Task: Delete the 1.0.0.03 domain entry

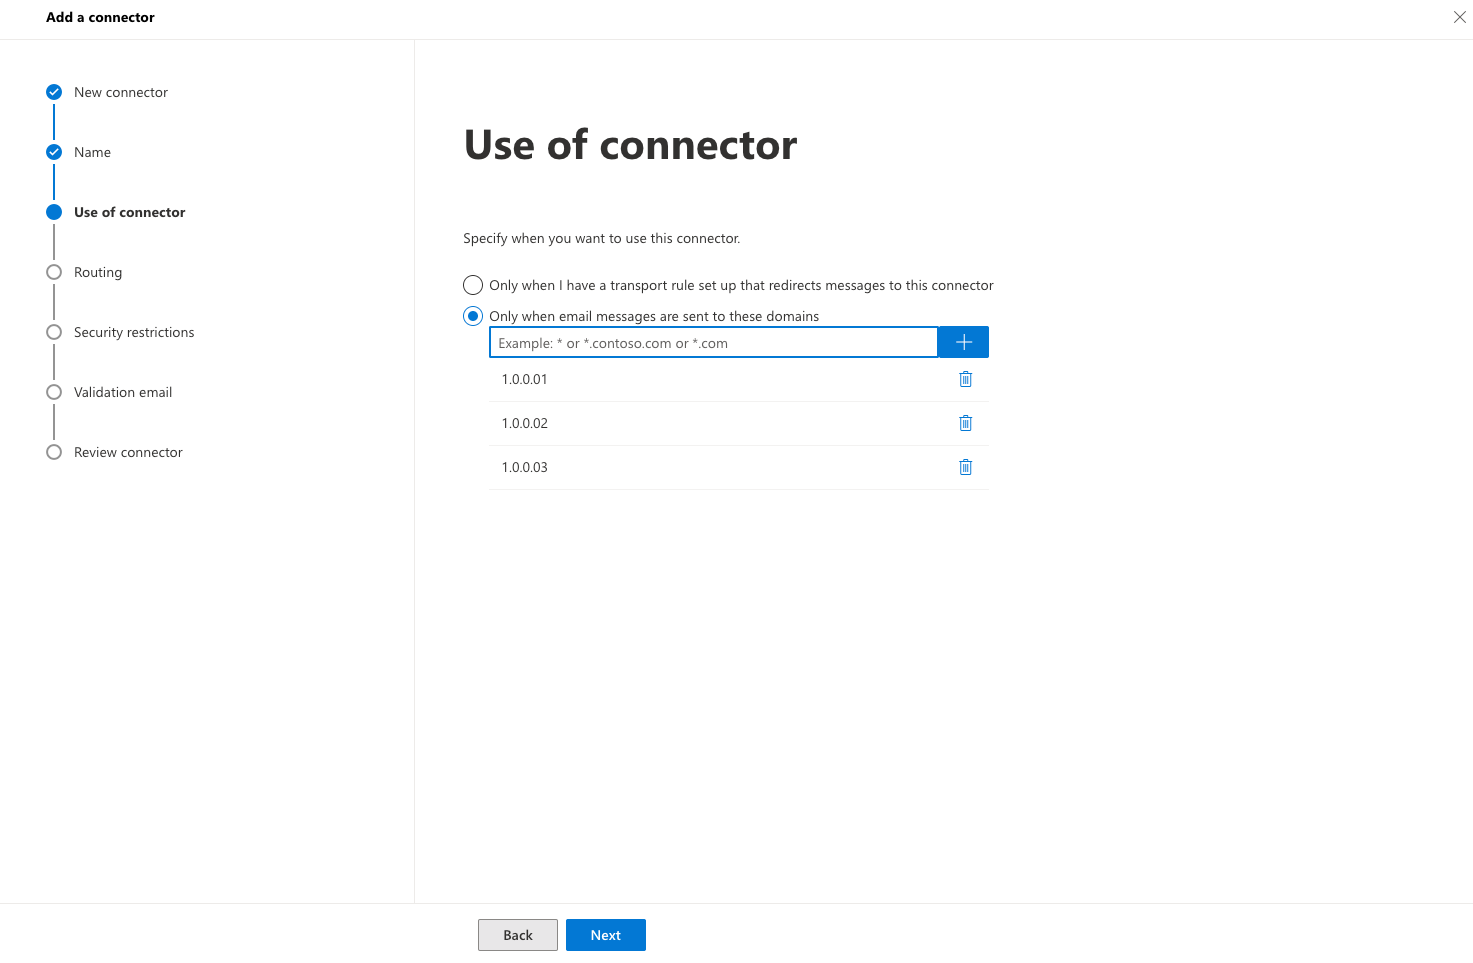Action: click(965, 467)
